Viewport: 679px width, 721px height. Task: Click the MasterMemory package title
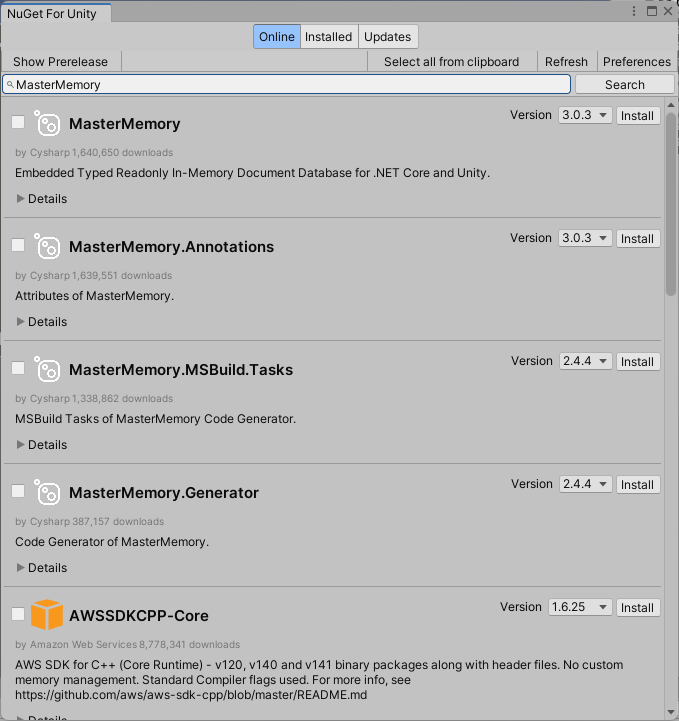click(125, 124)
